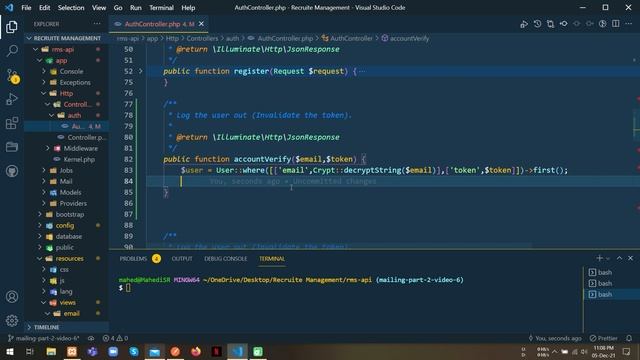Click inside the terminal prompt input
This screenshot has width=640, height=360.
click(128, 288)
